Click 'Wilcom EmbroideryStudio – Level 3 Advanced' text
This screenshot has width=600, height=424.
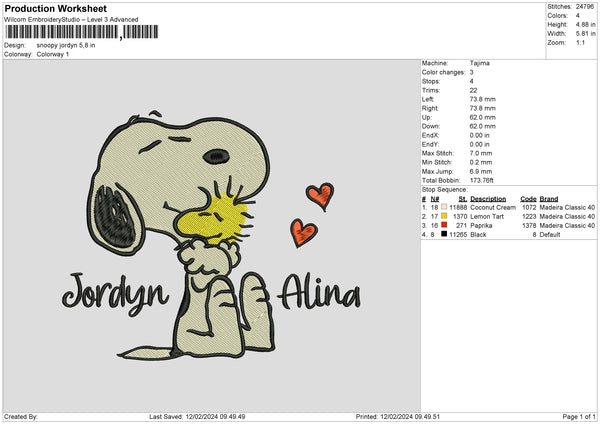(x=71, y=20)
